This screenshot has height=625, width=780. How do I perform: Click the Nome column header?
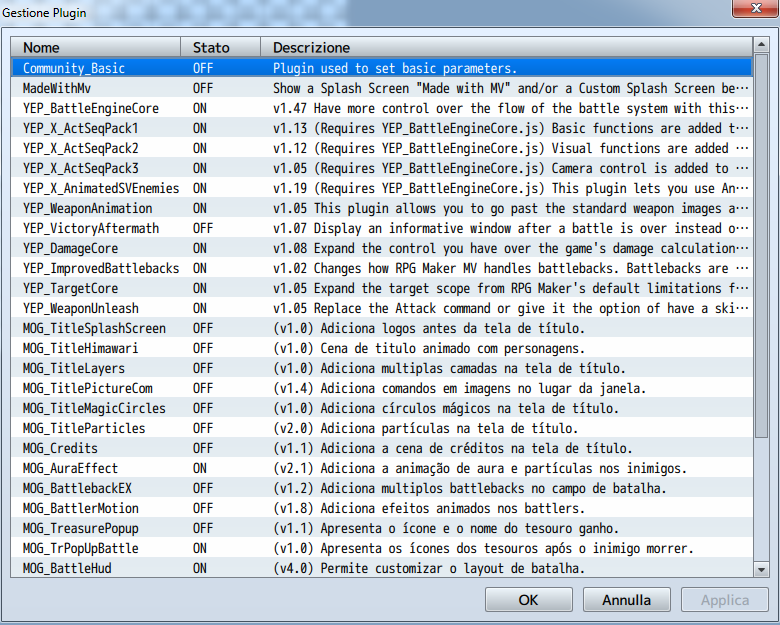point(96,47)
